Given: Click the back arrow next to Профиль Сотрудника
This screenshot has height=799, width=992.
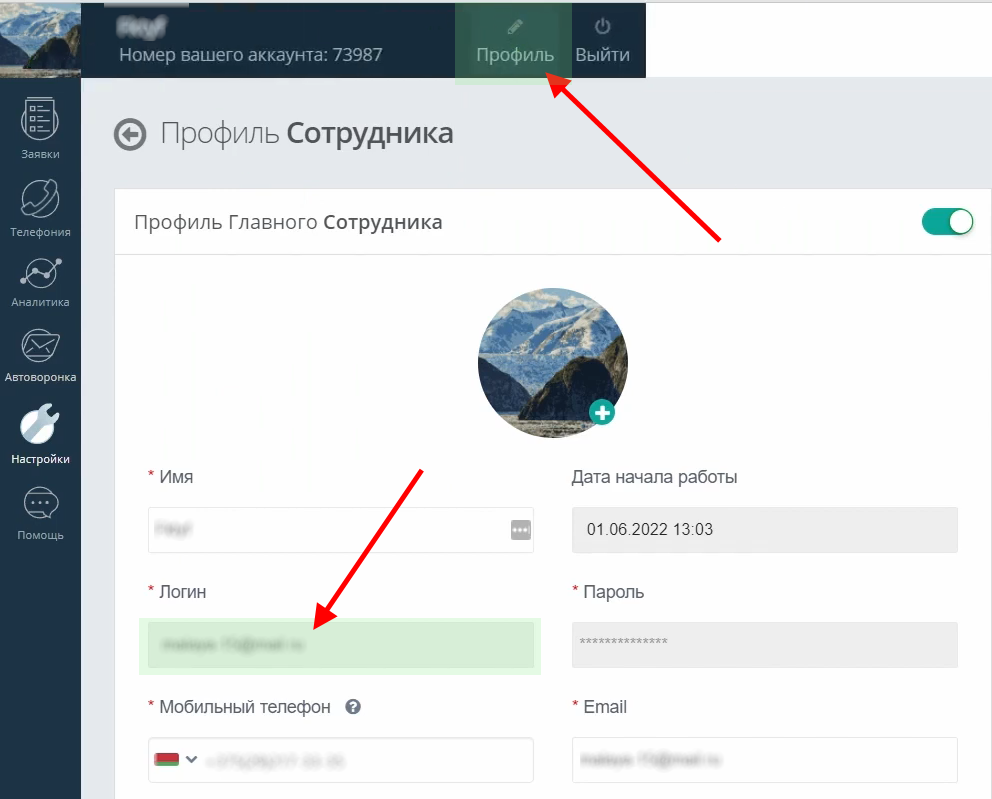Looking at the screenshot, I should pyautogui.click(x=130, y=134).
